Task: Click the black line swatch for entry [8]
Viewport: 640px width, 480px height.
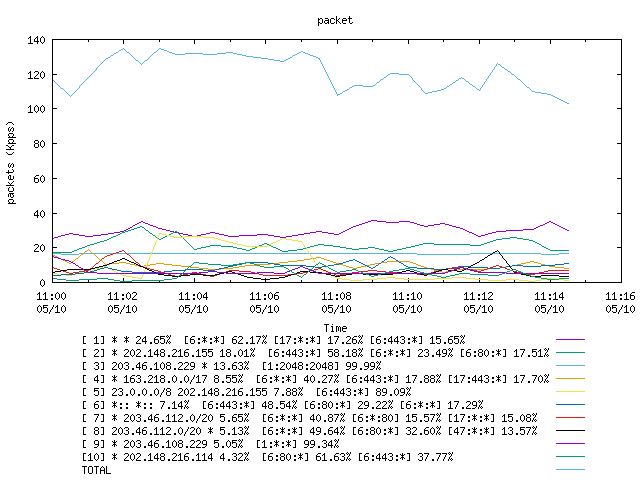Action: coord(570,431)
